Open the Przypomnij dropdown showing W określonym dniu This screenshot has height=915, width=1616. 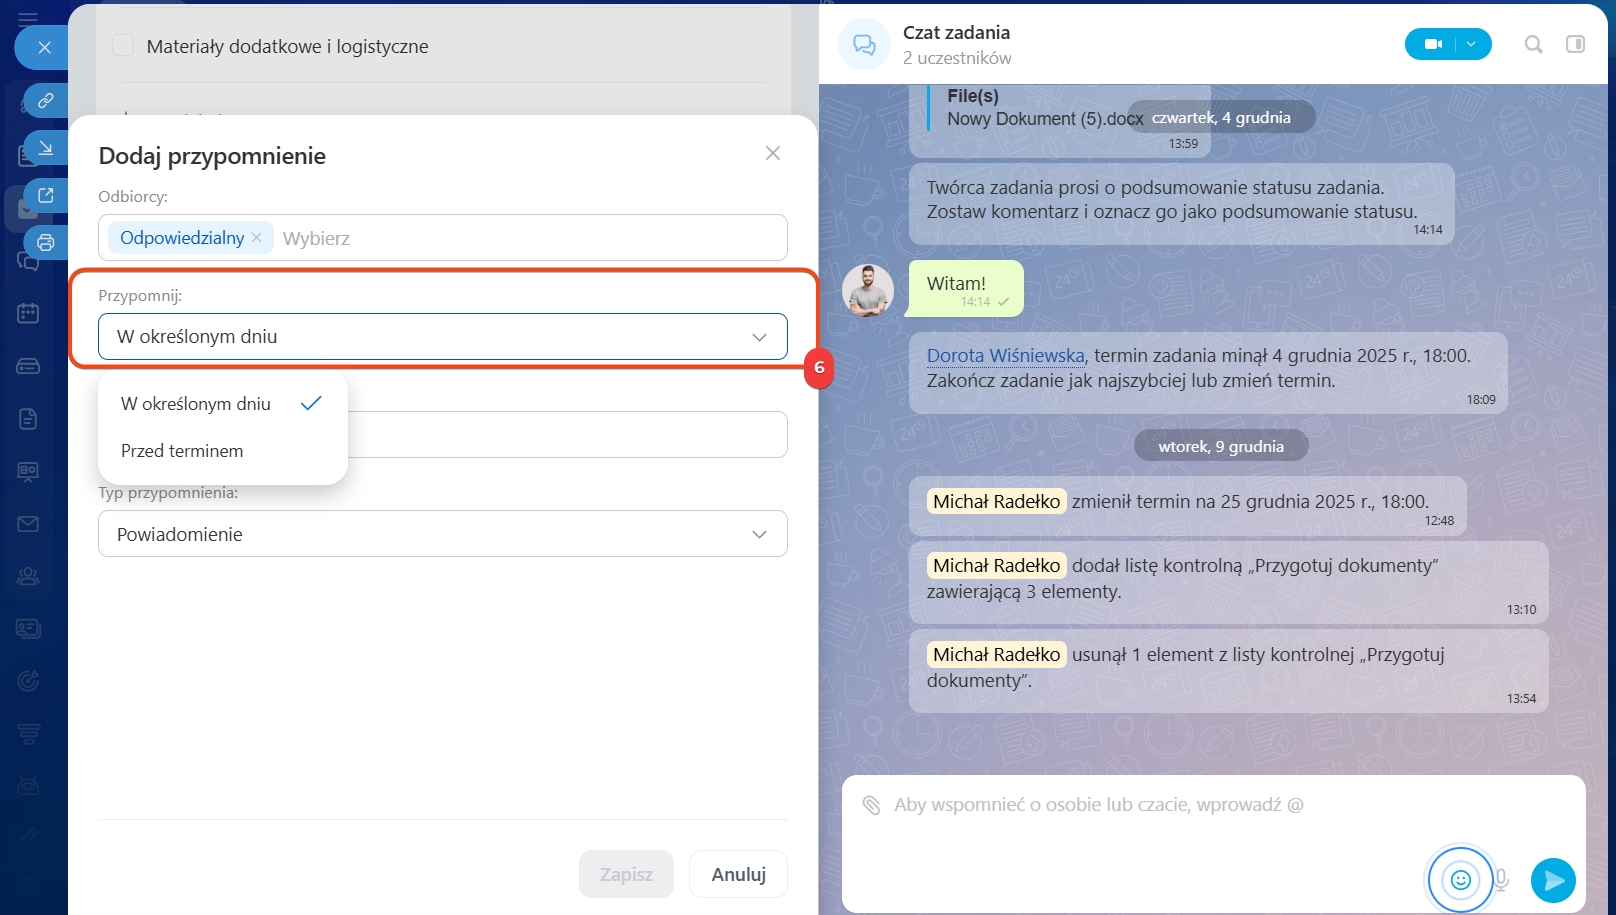[443, 337]
